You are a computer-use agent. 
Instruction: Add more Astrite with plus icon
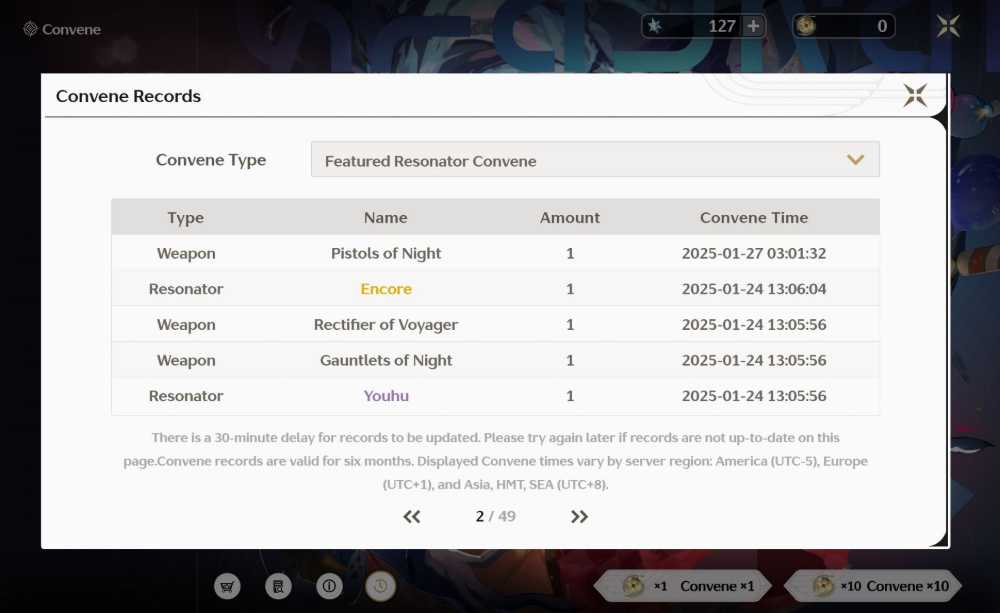pyautogui.click(x=753, y=26)
